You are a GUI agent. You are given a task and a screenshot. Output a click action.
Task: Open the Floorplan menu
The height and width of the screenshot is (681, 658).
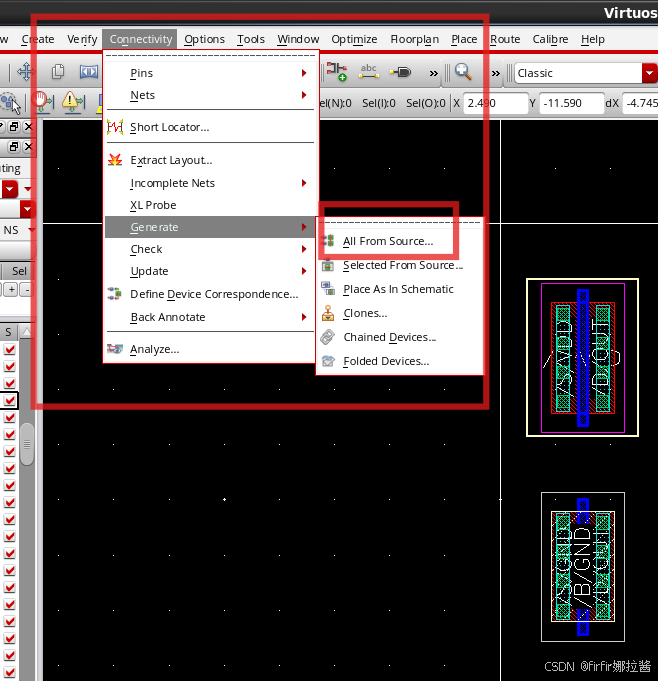coord(414,39)
